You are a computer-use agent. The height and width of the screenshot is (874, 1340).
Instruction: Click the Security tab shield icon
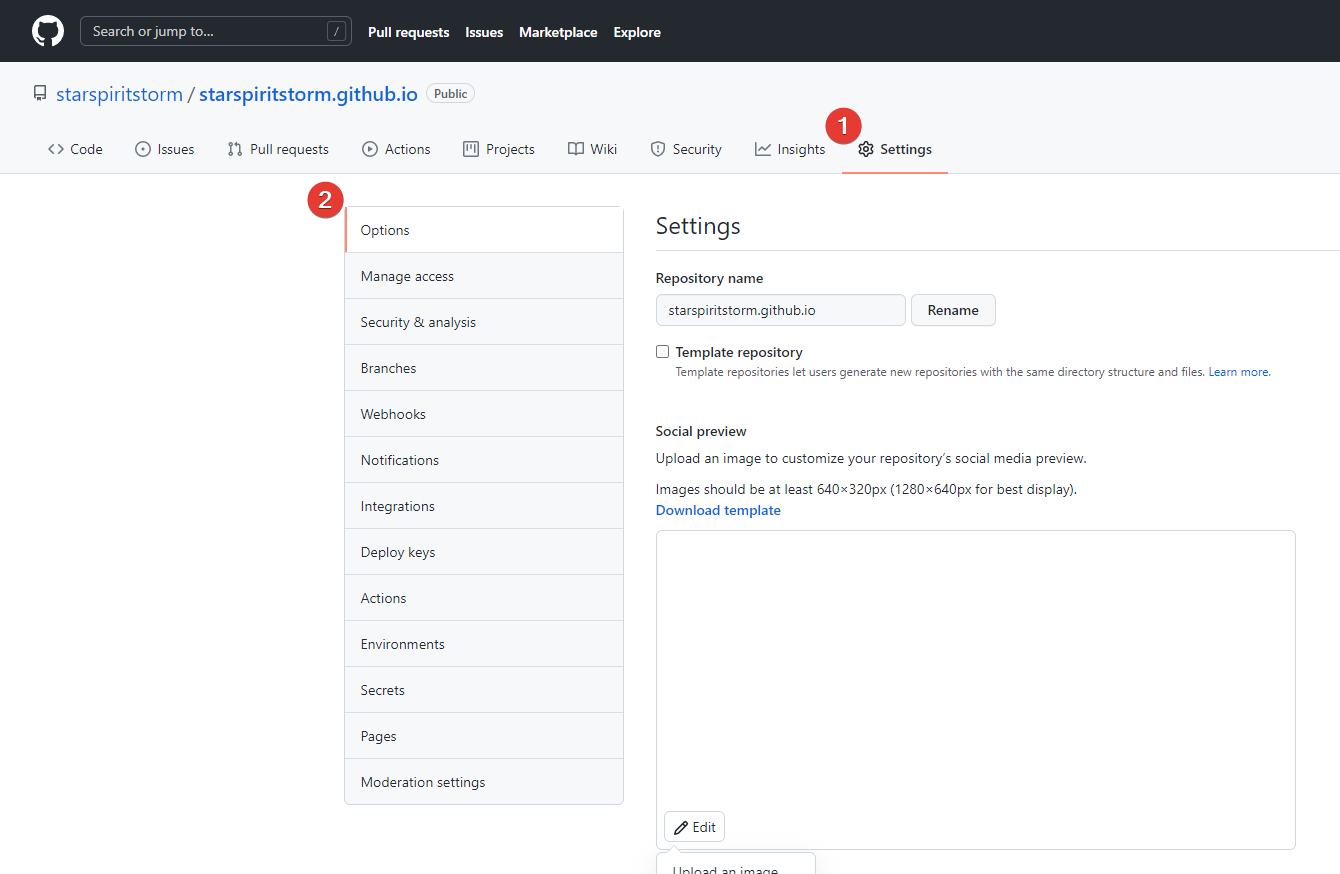click(658, 149)
